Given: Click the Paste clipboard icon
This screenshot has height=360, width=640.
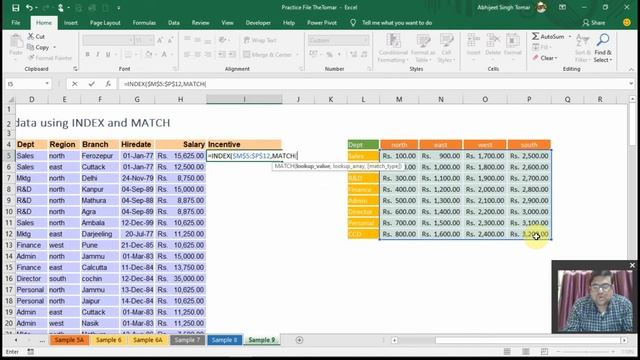Looking at the screenshot, I should point(16,42).
